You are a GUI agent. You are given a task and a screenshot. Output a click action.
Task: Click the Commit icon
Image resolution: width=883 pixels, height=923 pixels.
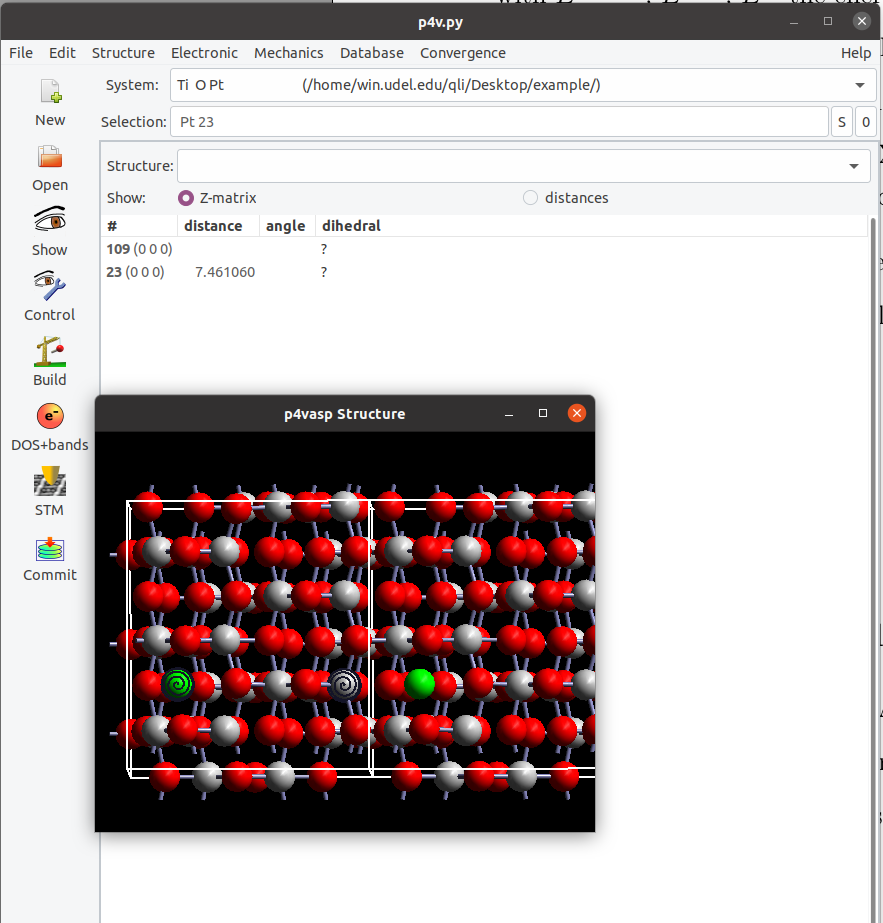(x=50, y=549)
